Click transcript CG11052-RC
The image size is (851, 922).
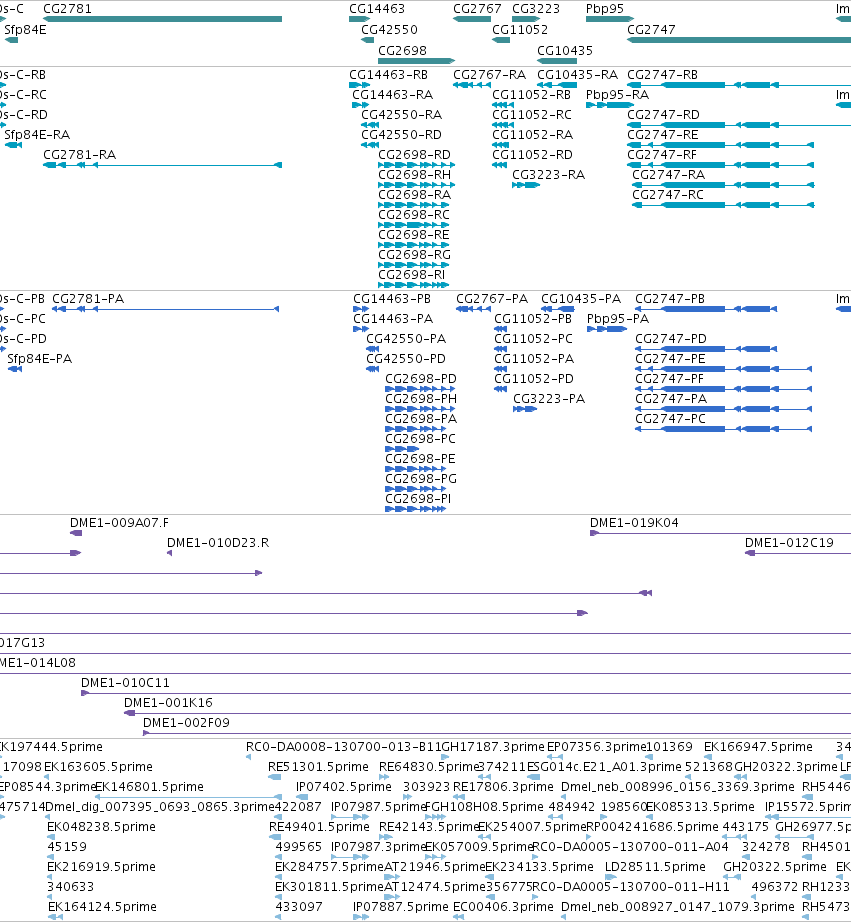tap(532, 115)
